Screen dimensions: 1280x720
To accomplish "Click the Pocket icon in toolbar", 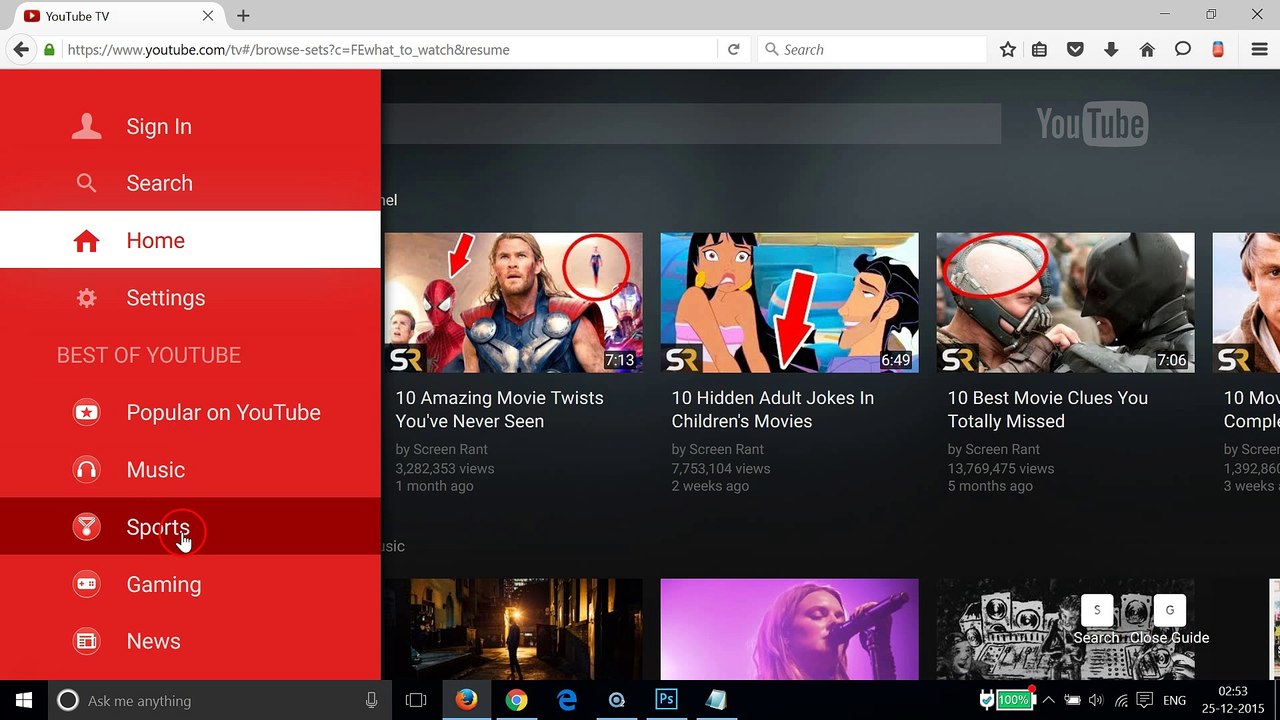I will click(1075, 49).
